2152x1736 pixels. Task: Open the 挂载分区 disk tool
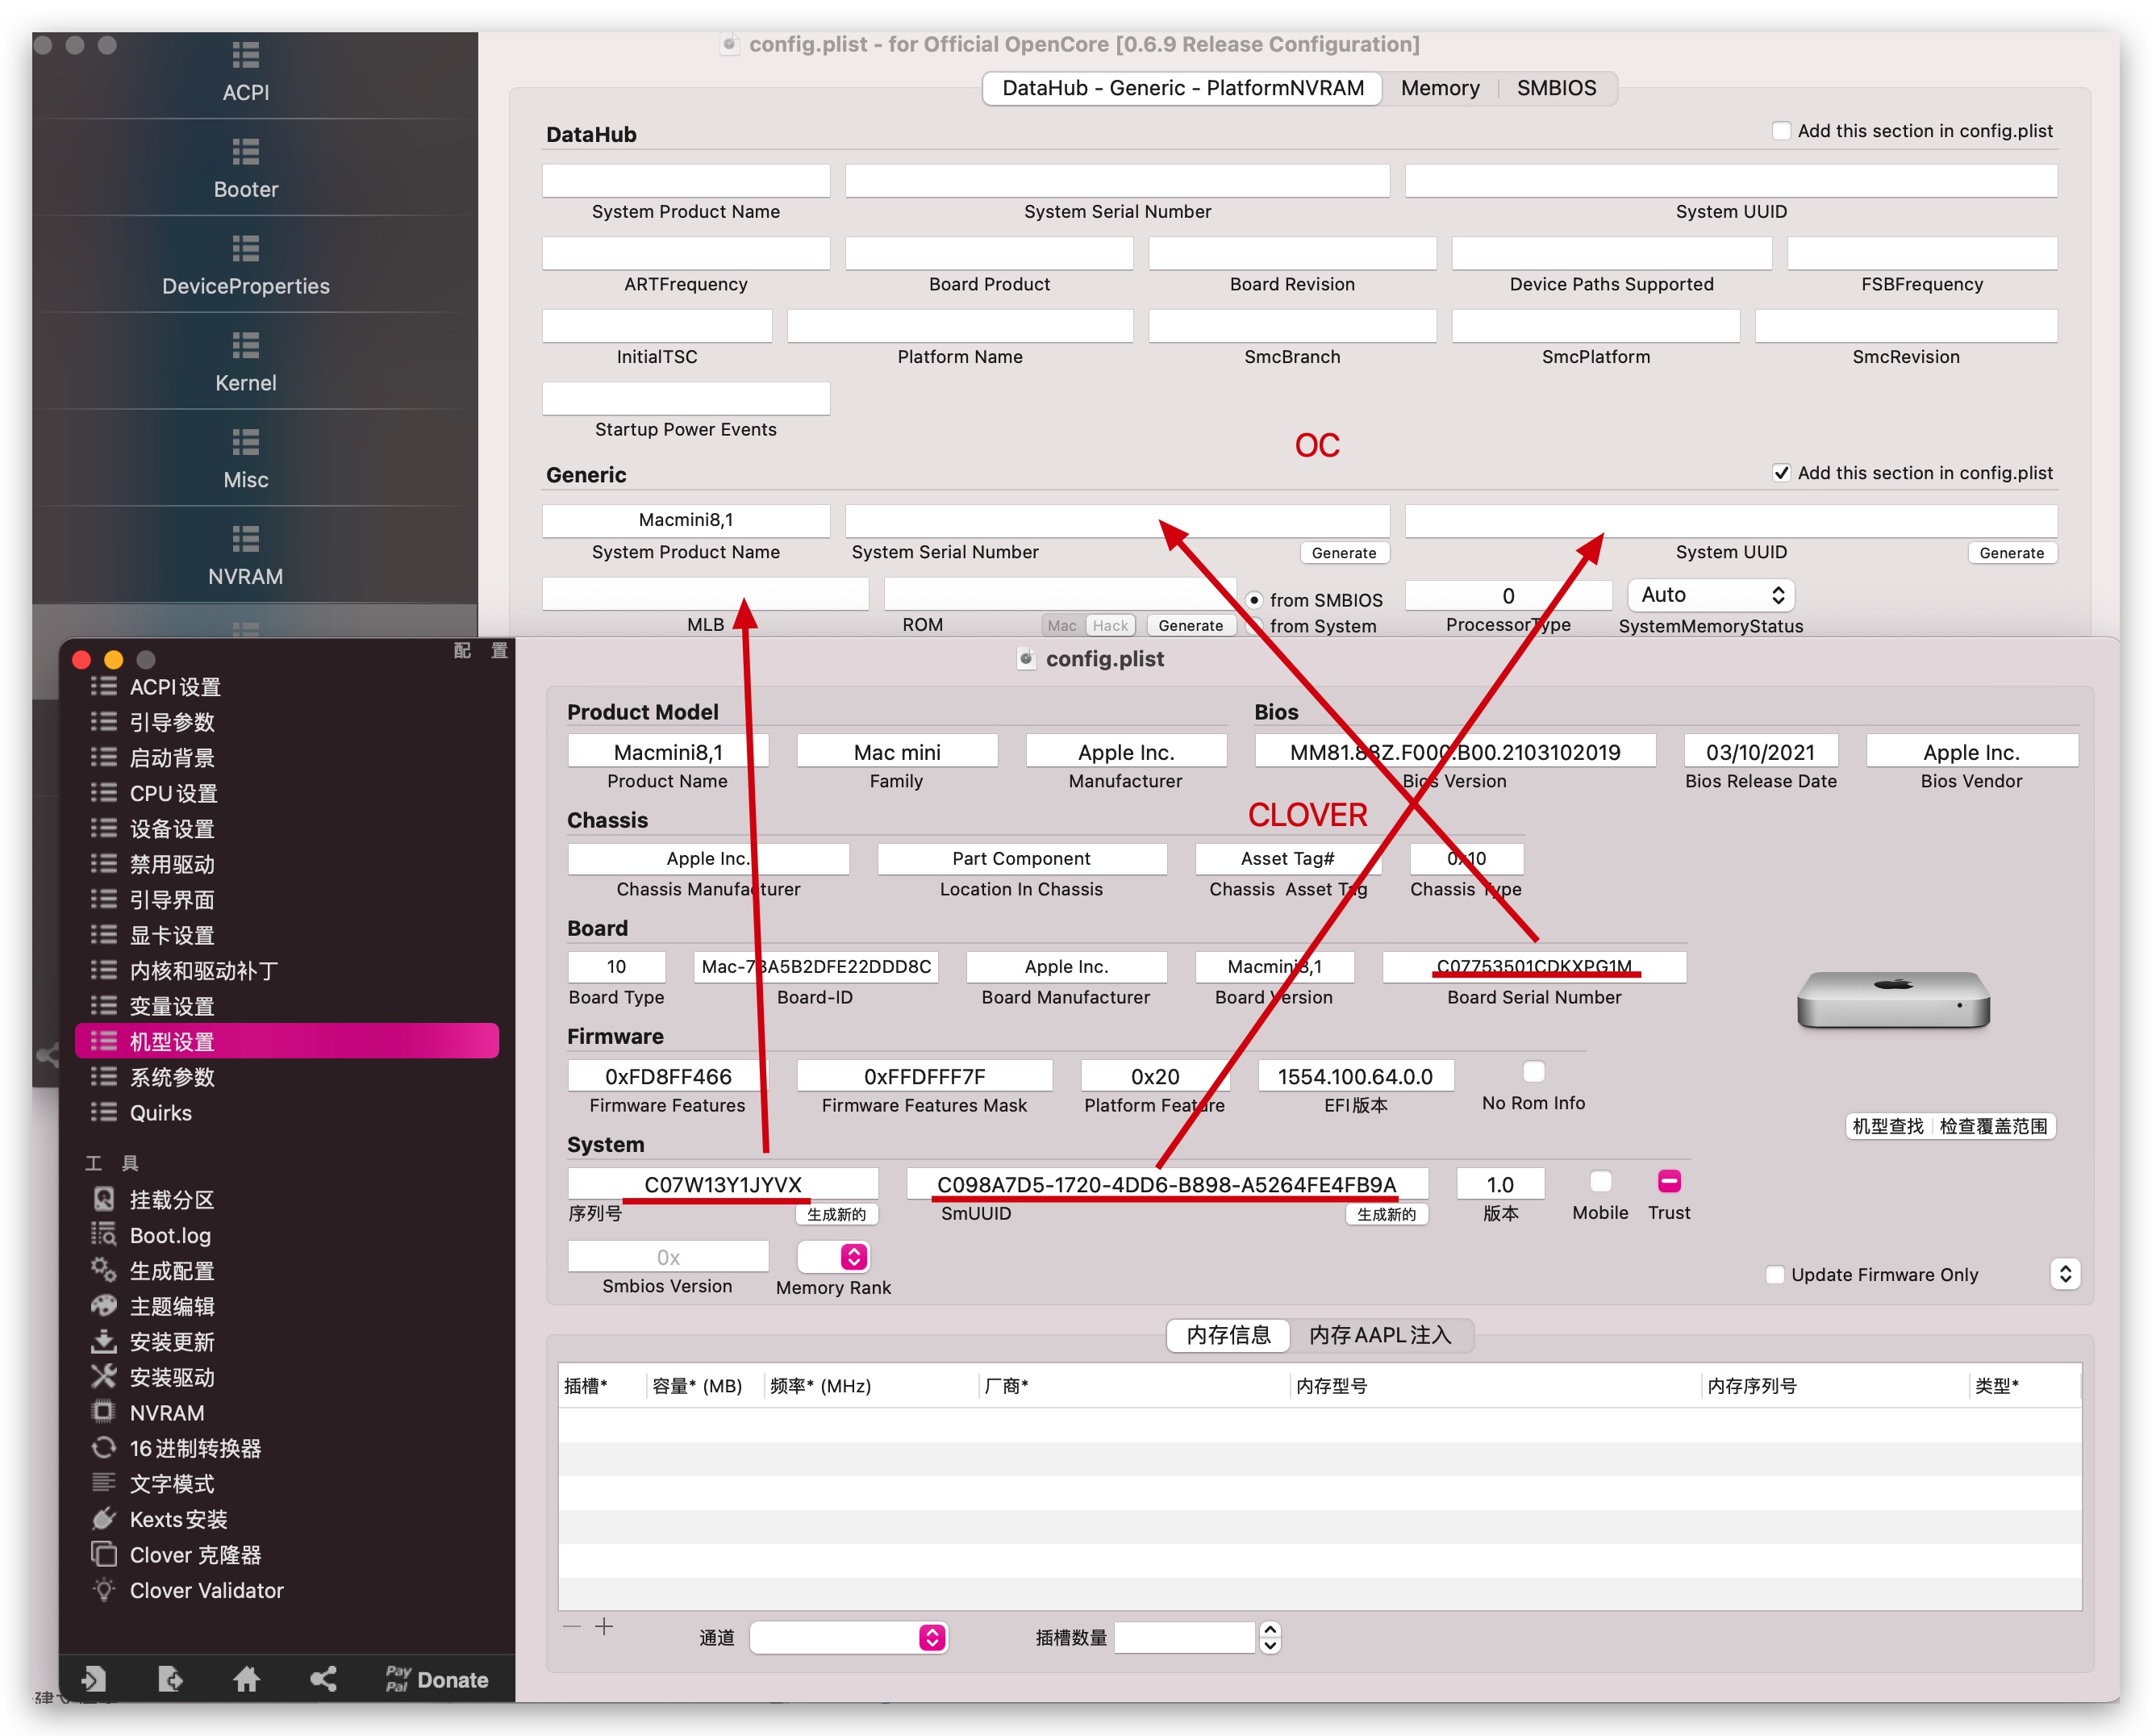point(104,1199)
